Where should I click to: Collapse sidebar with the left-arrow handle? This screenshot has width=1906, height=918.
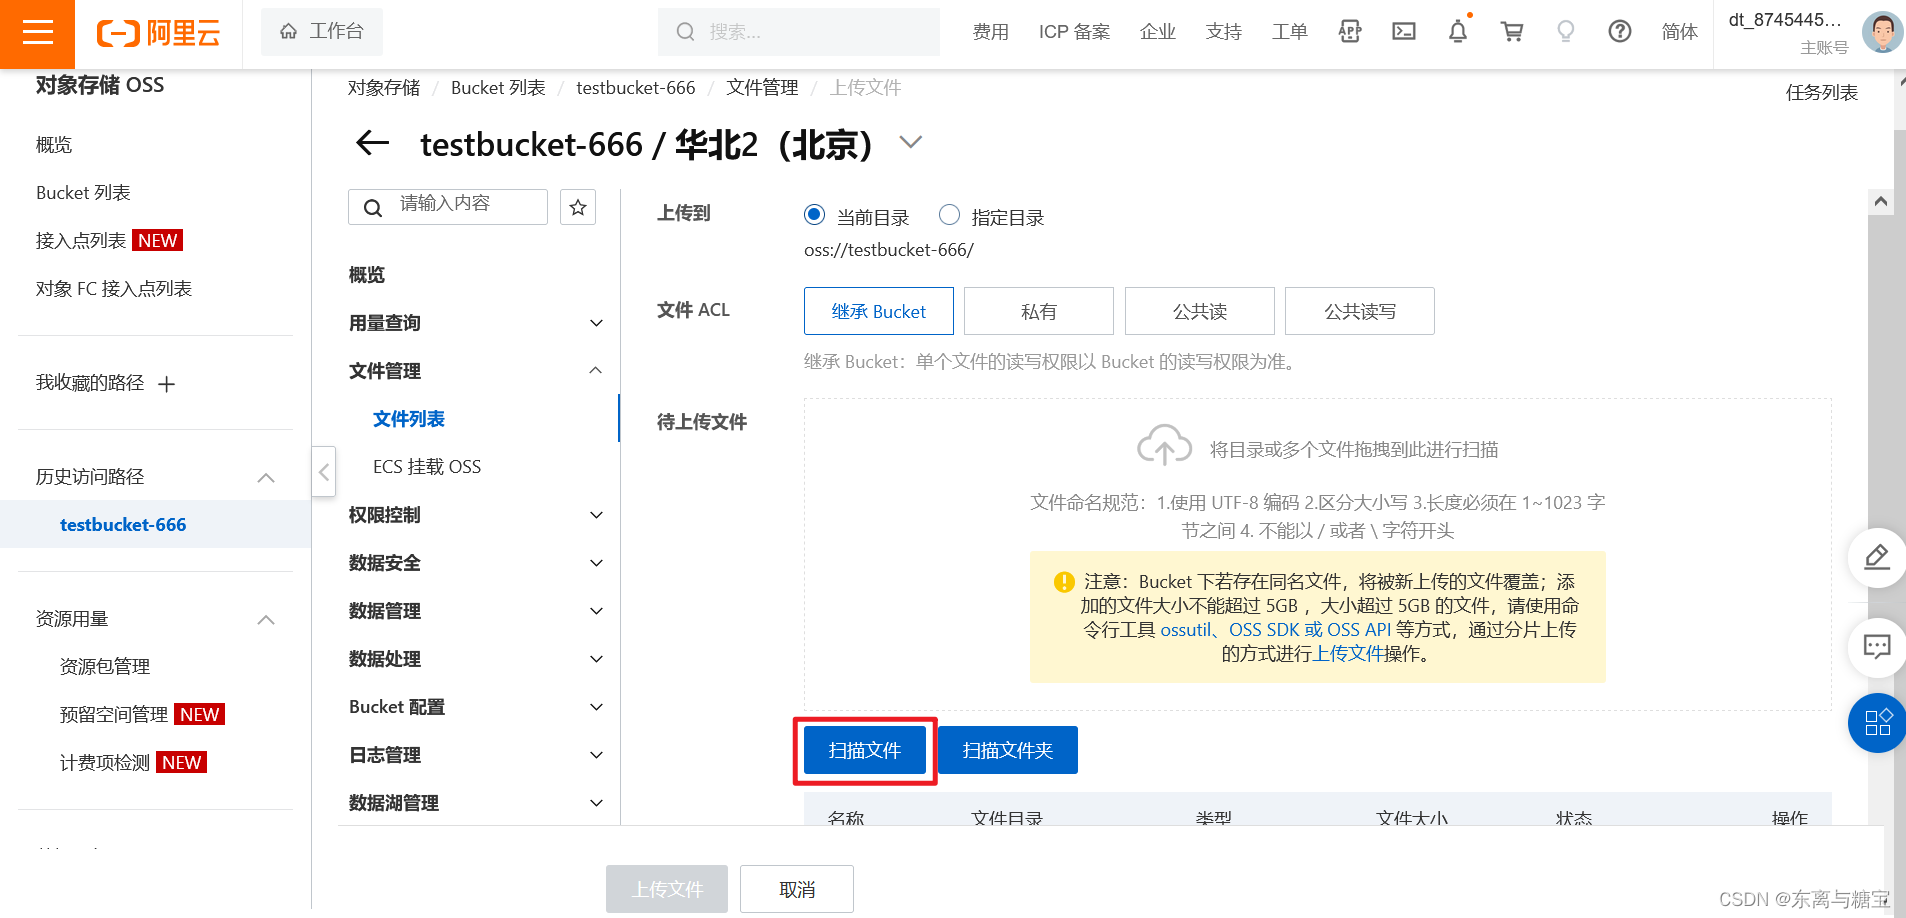[x=324, y=472]
